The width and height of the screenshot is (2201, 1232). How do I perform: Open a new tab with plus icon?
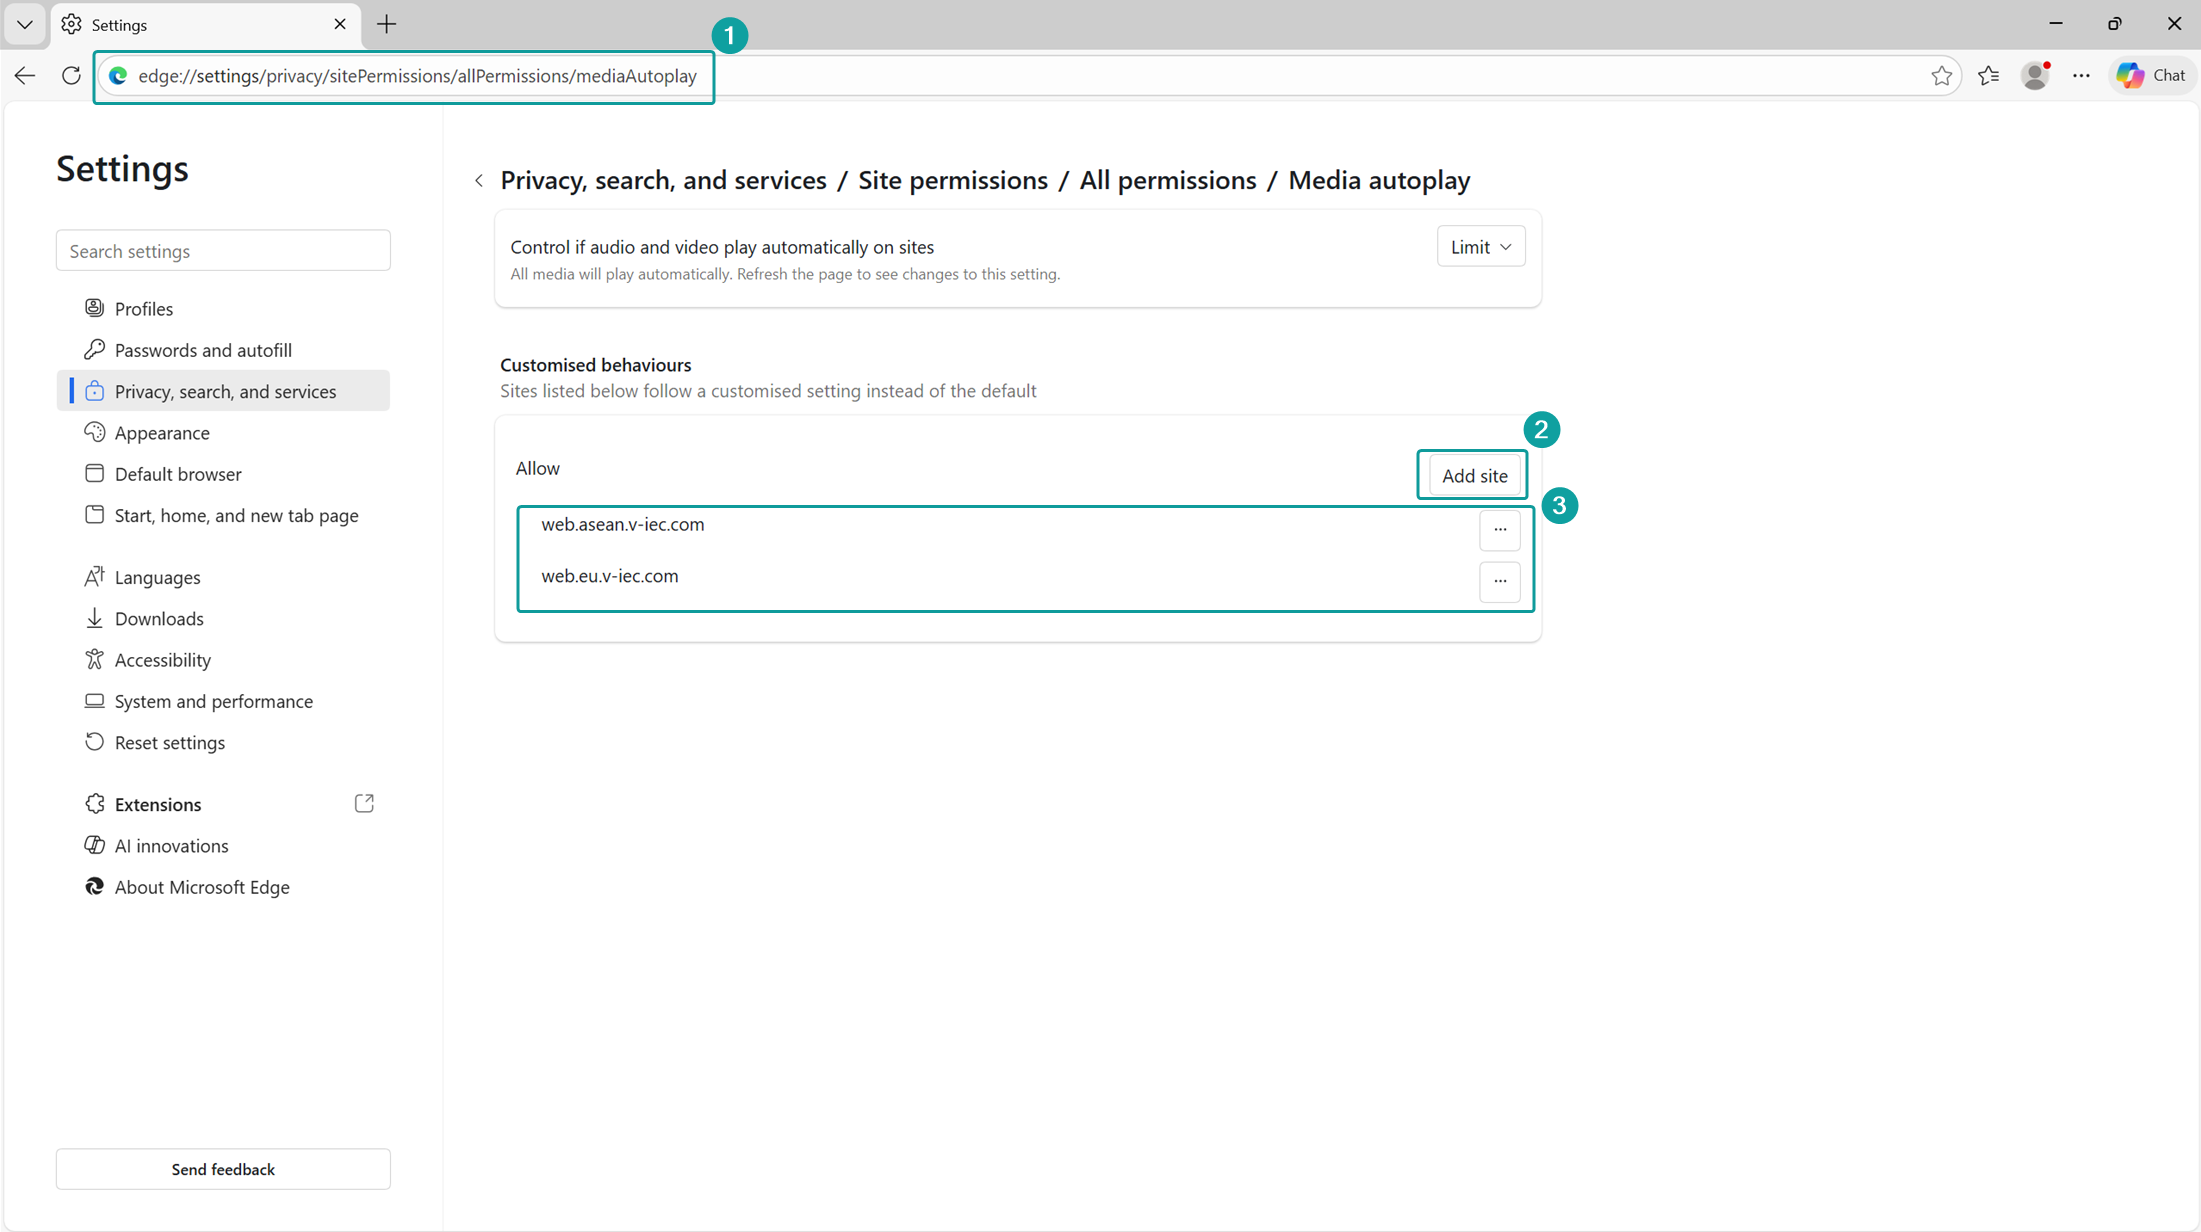pos(386,24)
